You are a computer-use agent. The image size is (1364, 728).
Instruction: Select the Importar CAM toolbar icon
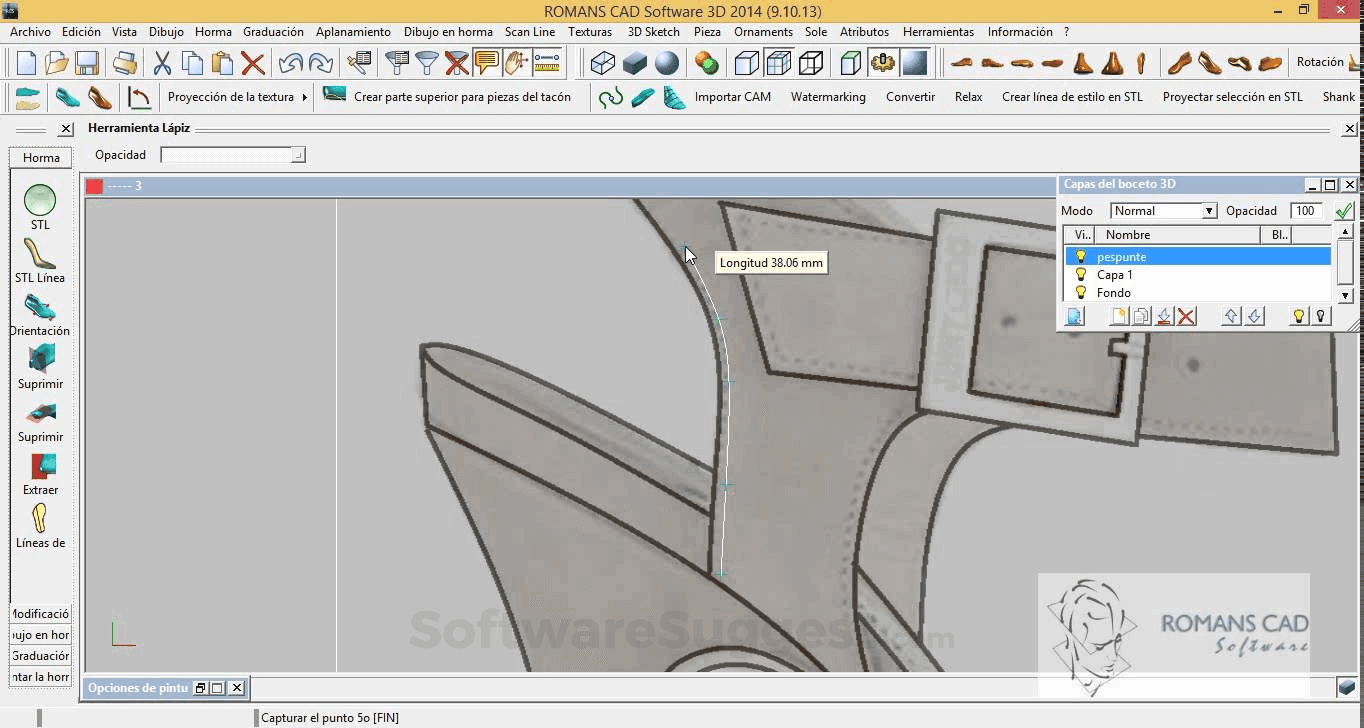tap(733, 97)
